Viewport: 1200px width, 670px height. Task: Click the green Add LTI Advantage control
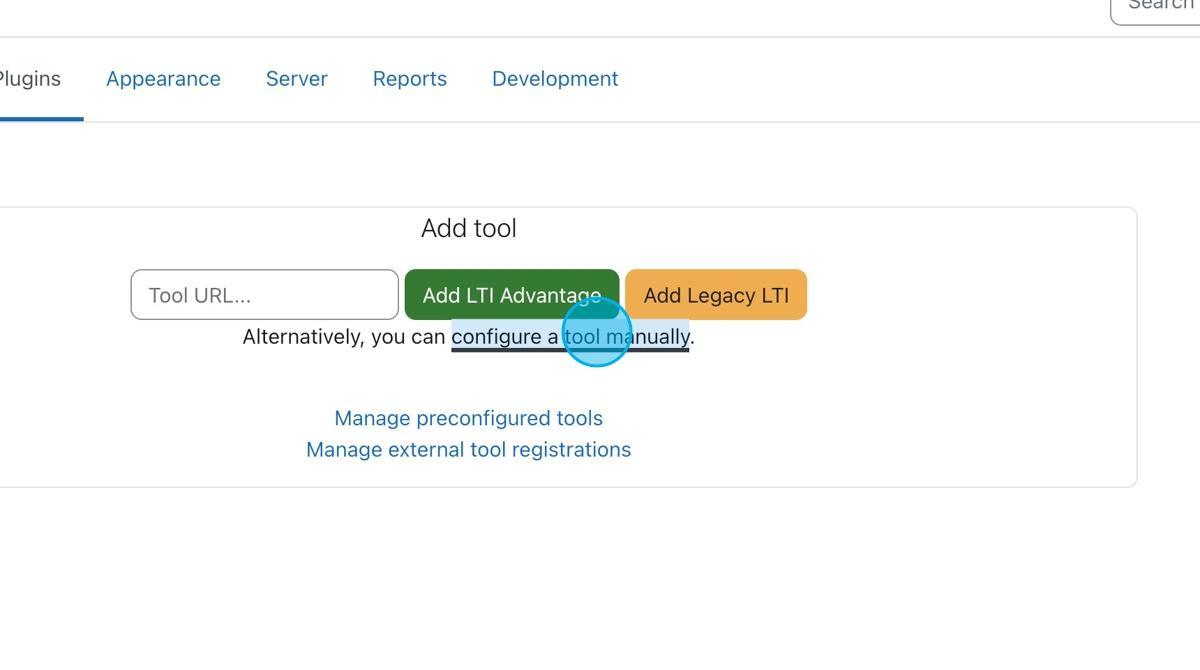click(511, 294)
